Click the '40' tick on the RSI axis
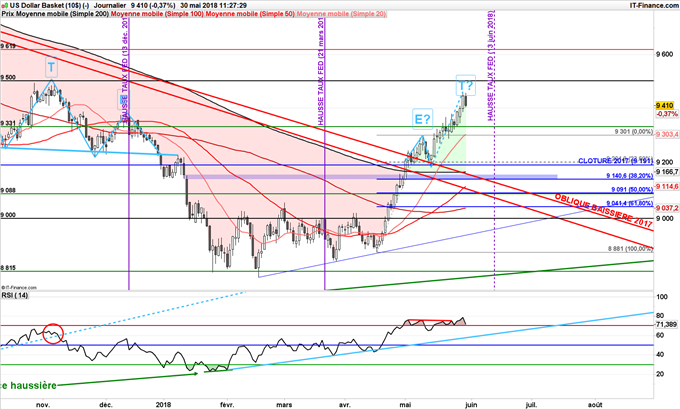 [x=660, y=354]
